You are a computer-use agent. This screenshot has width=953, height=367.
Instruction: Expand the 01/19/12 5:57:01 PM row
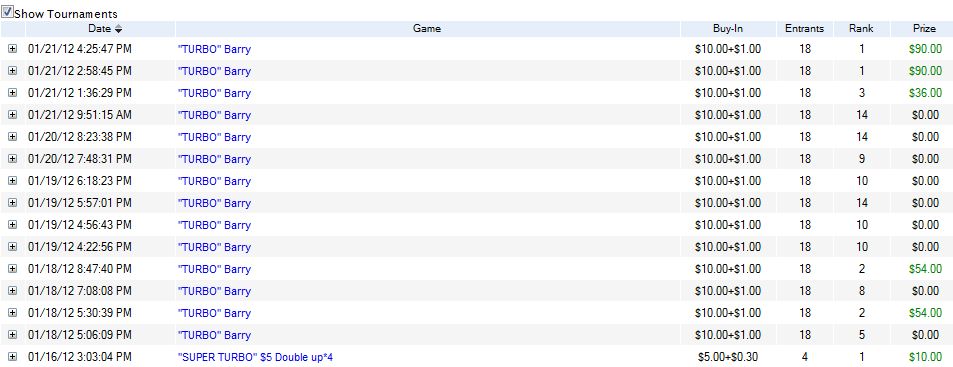pyautogui.click(x=13, y=203)
